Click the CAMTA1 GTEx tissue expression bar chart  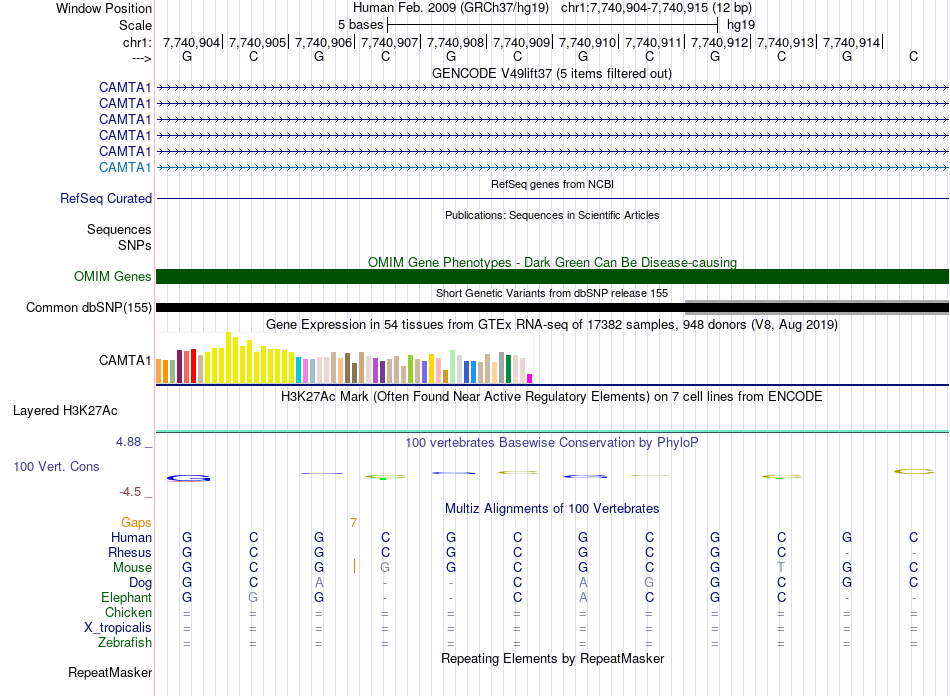(344, 357)
